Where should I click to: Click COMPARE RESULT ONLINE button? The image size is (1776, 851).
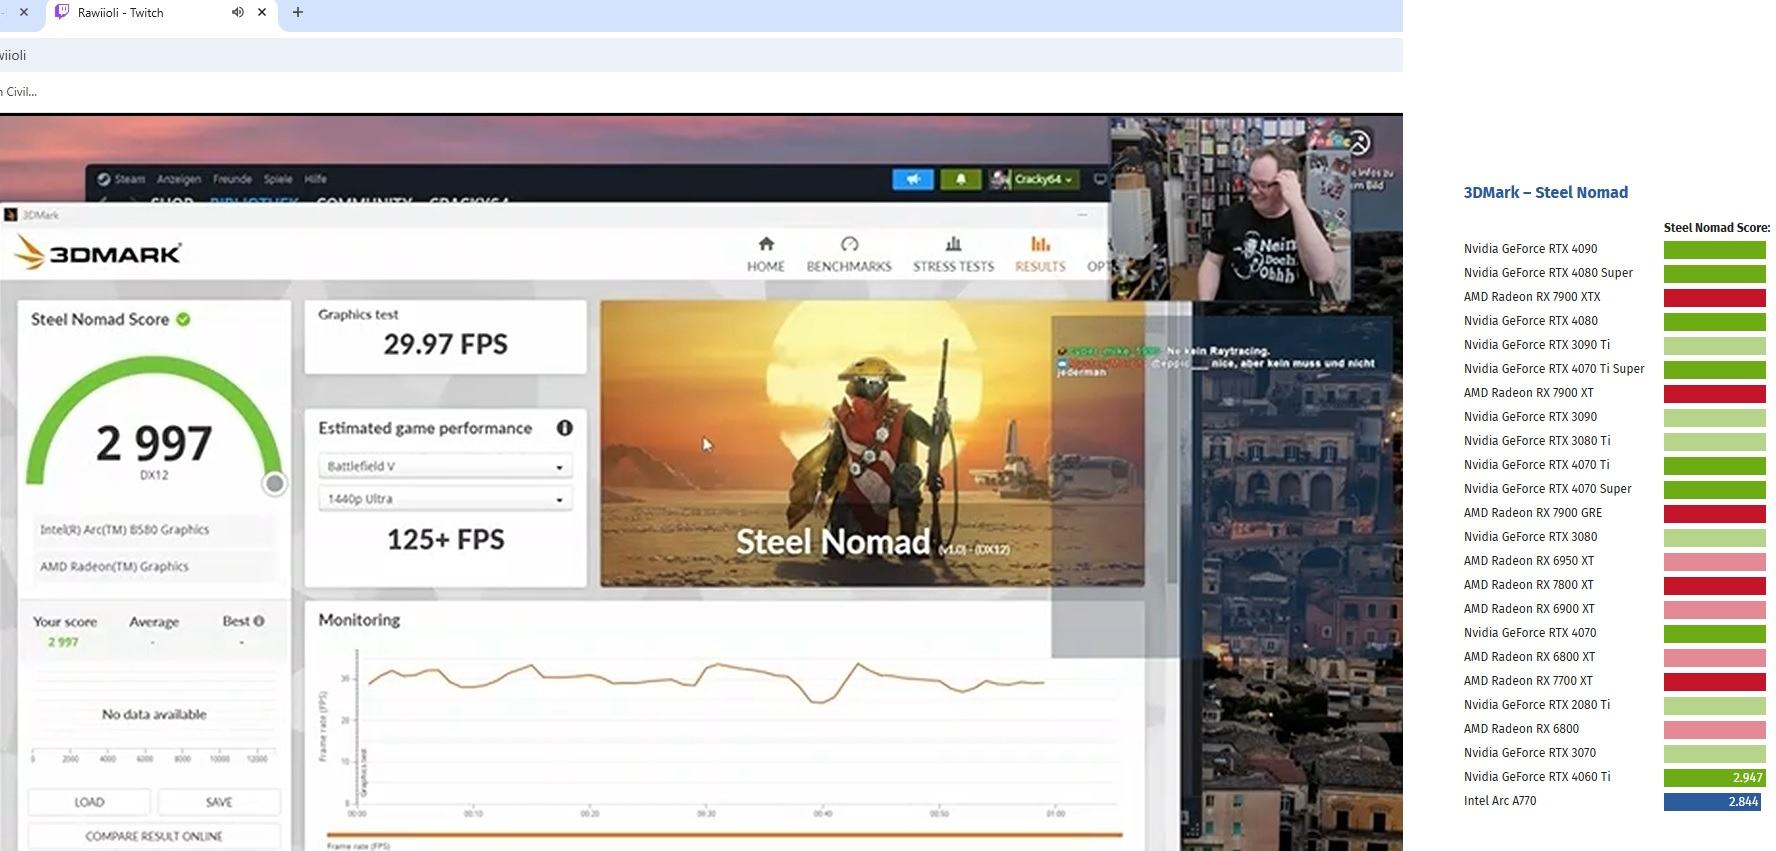[154, 836]
